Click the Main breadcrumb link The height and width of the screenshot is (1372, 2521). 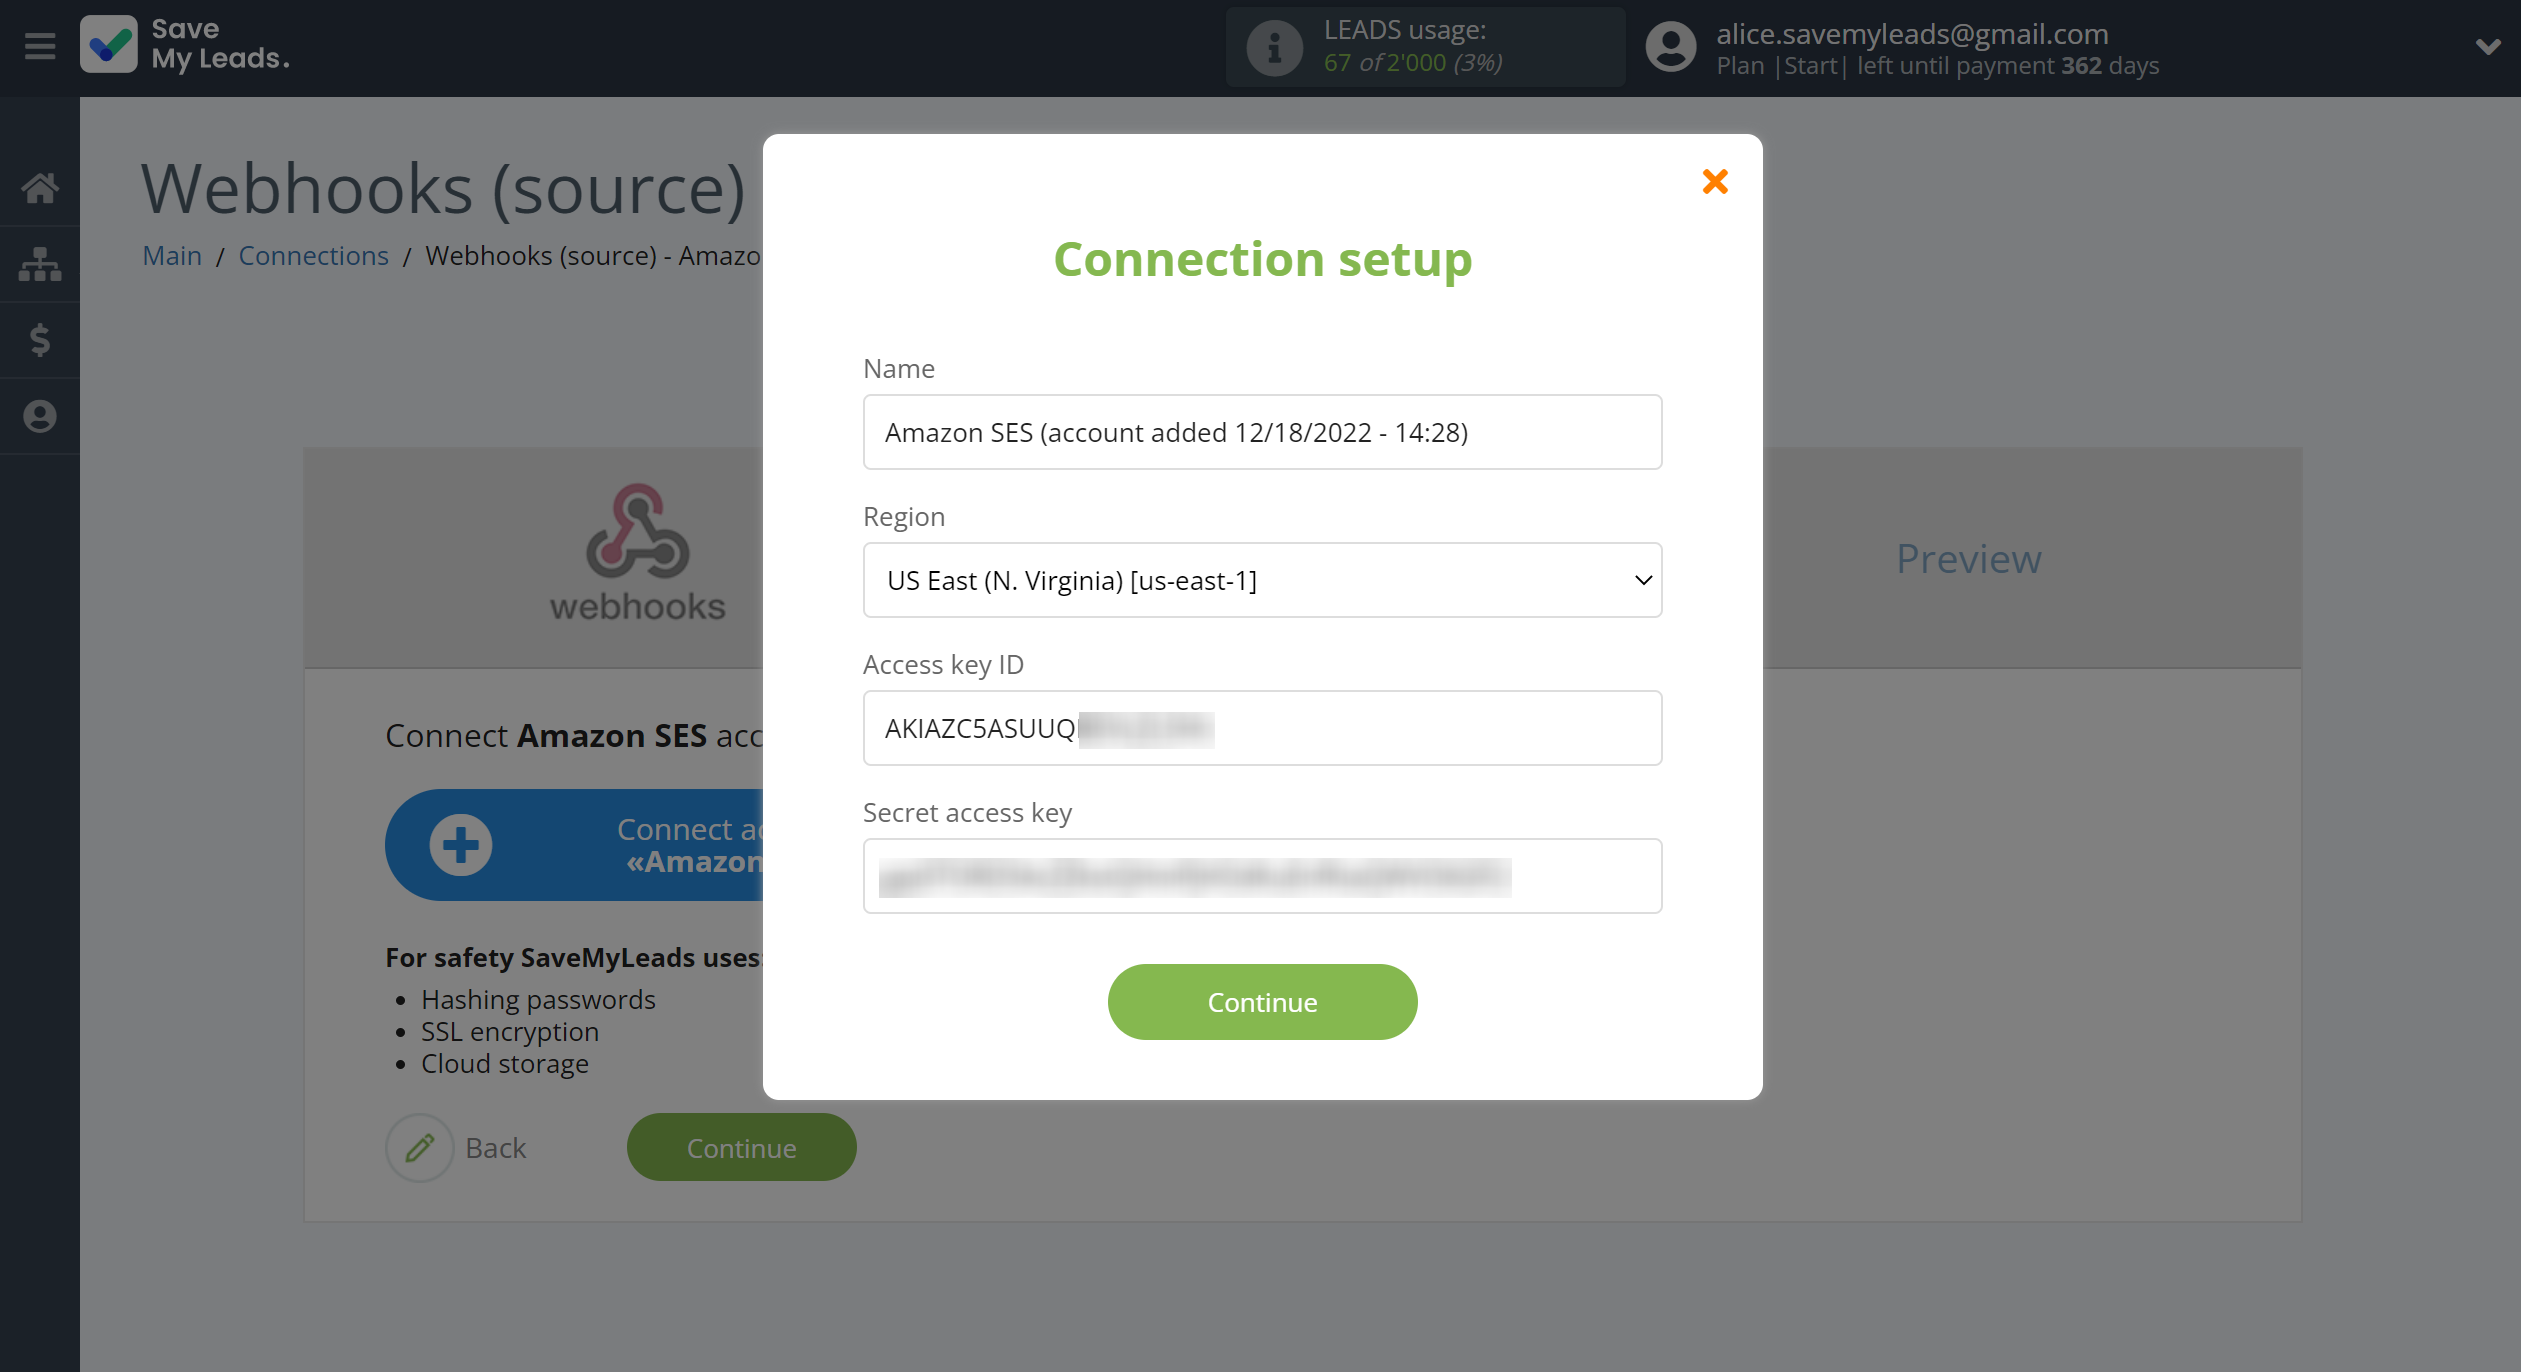tap(172, 256)
